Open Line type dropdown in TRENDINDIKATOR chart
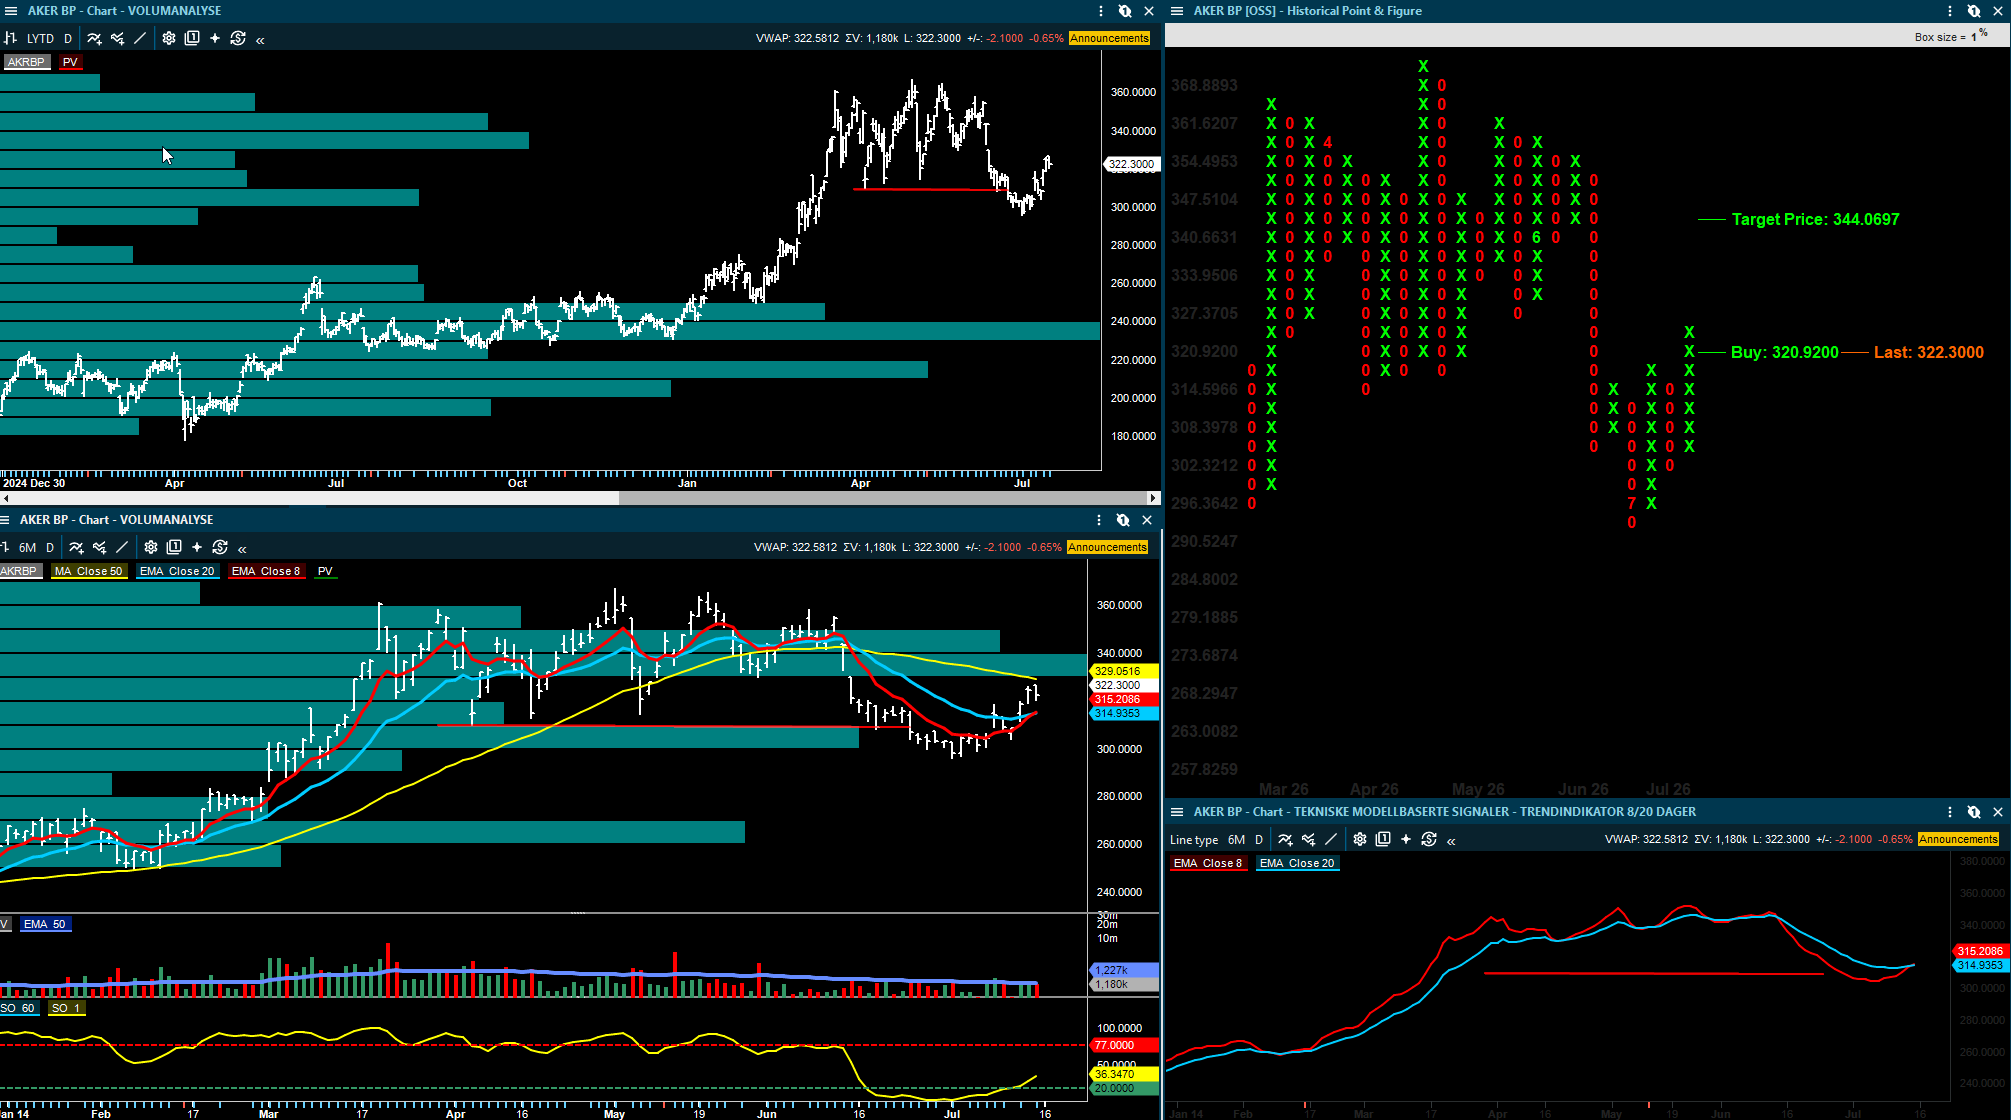This screenshot has height=1120, width=2011. click(1194, 839)
